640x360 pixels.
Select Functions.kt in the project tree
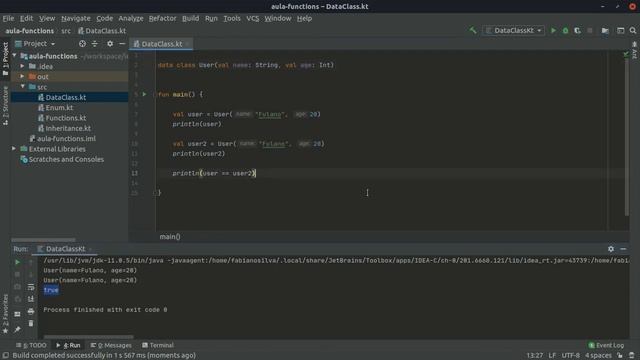click(65, 118)
